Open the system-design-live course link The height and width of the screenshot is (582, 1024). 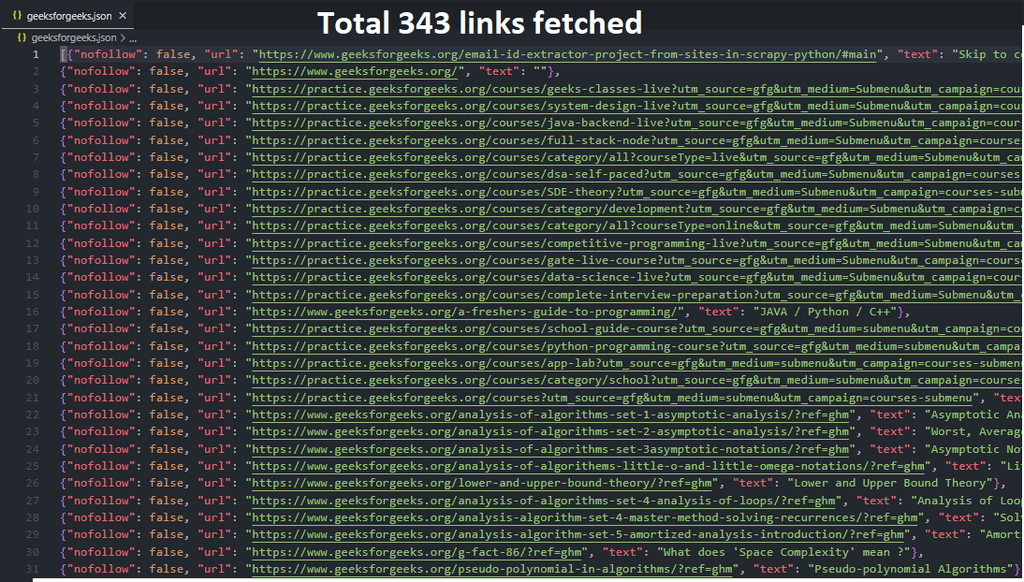pyautogui.click(x=637, y=105)
